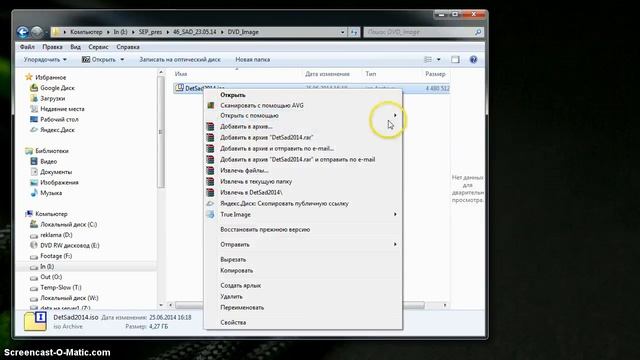Open Загрузки folder in favorites
Screen dimensions: 640x360
pos(52,98)
